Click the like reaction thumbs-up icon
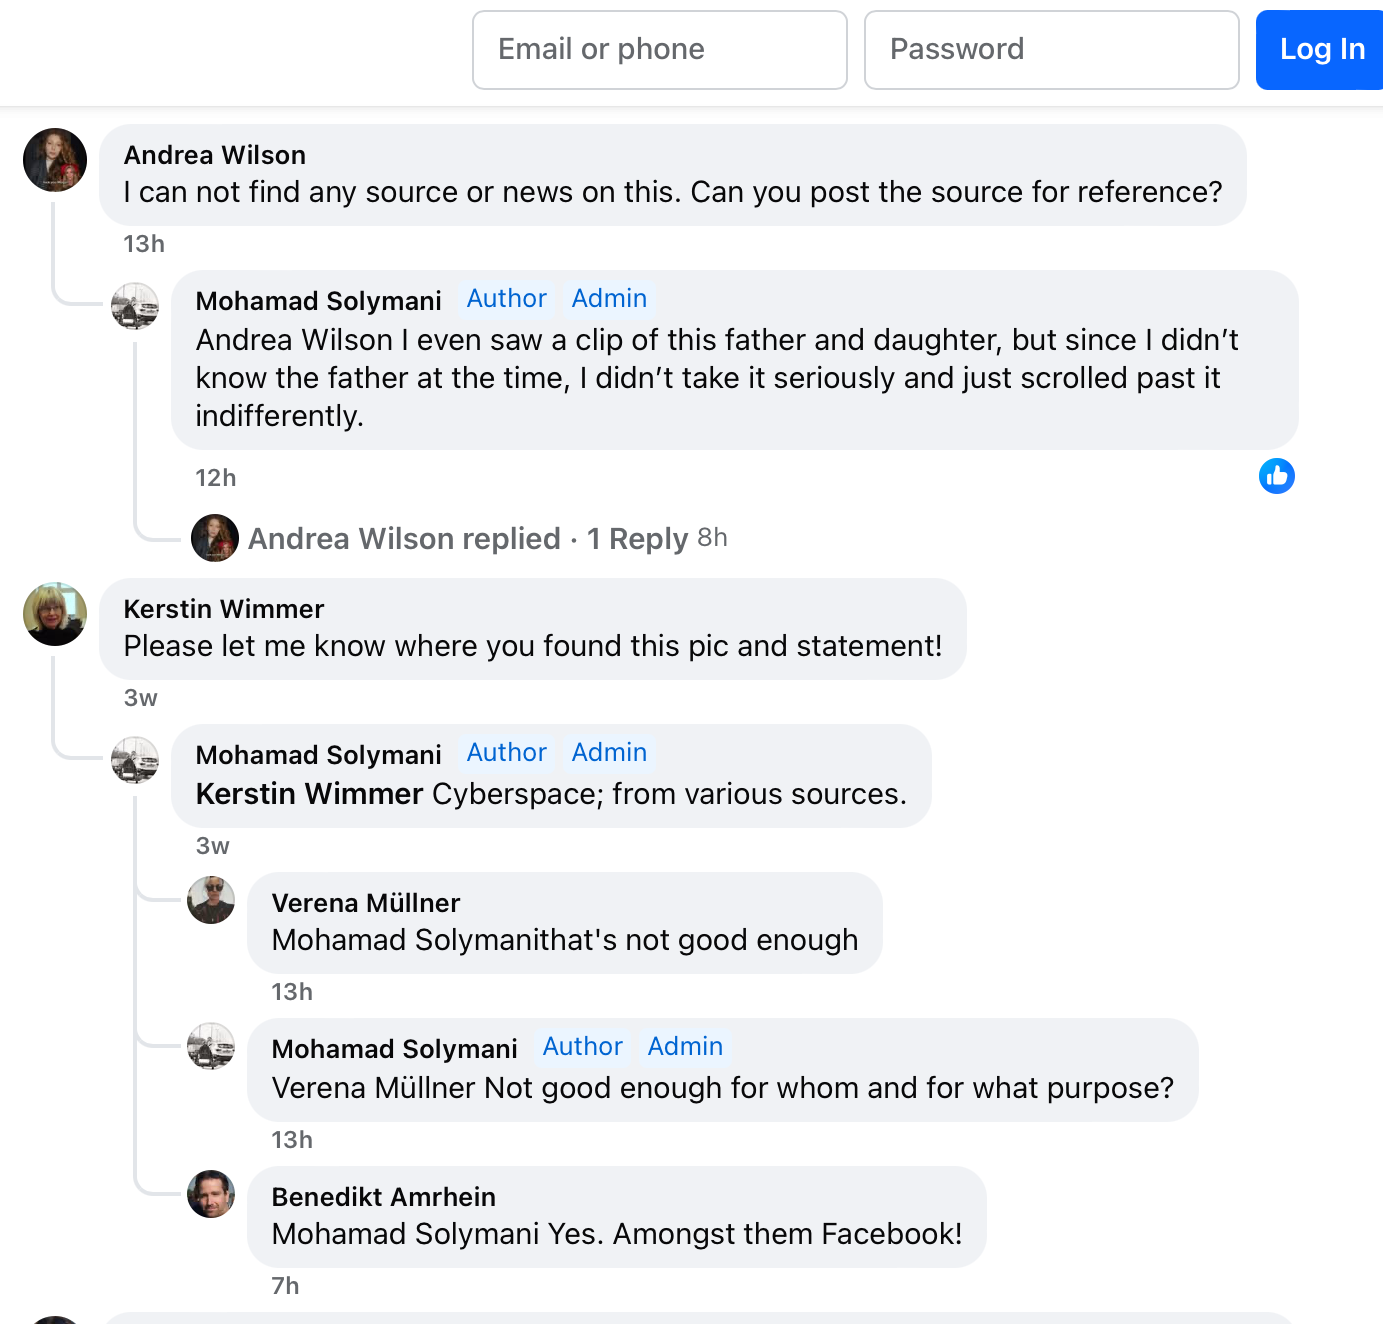The image size is (1383, 1324). [x=1277, y=476]
